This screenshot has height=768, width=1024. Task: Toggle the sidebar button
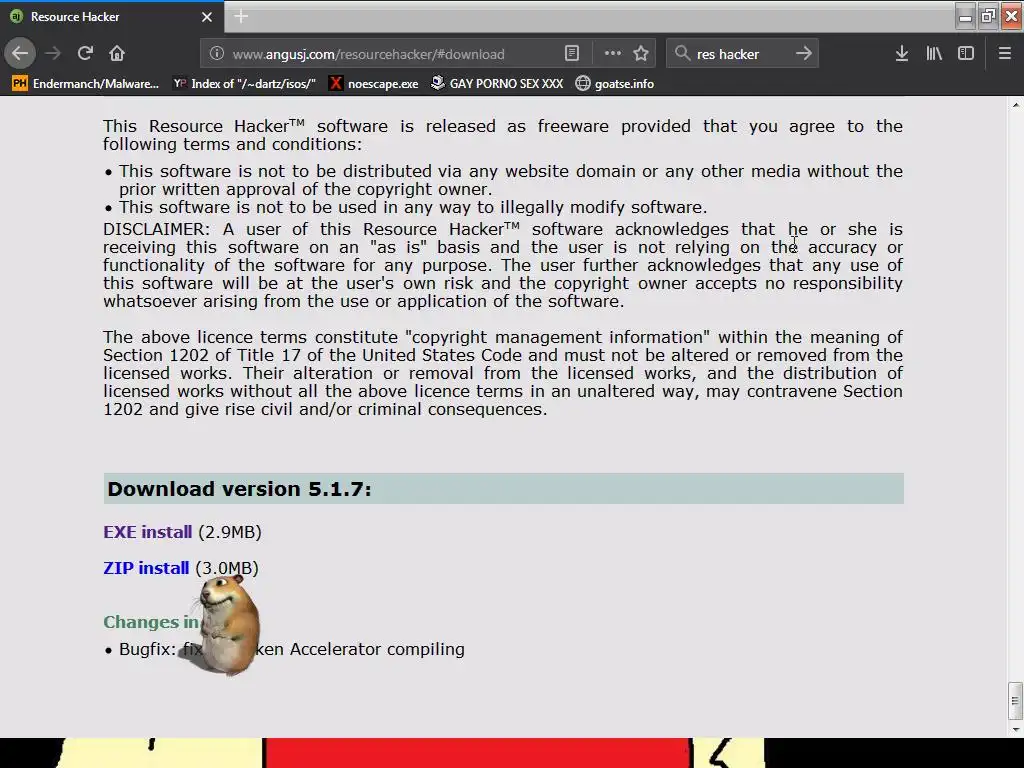(966, 54)
